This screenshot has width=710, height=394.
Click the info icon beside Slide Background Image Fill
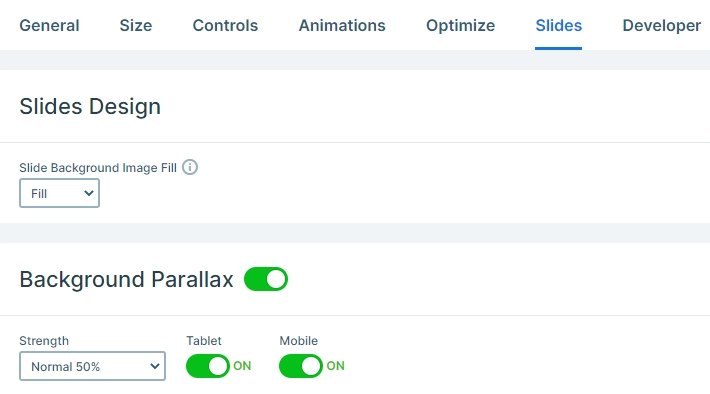tap(190, 167)
